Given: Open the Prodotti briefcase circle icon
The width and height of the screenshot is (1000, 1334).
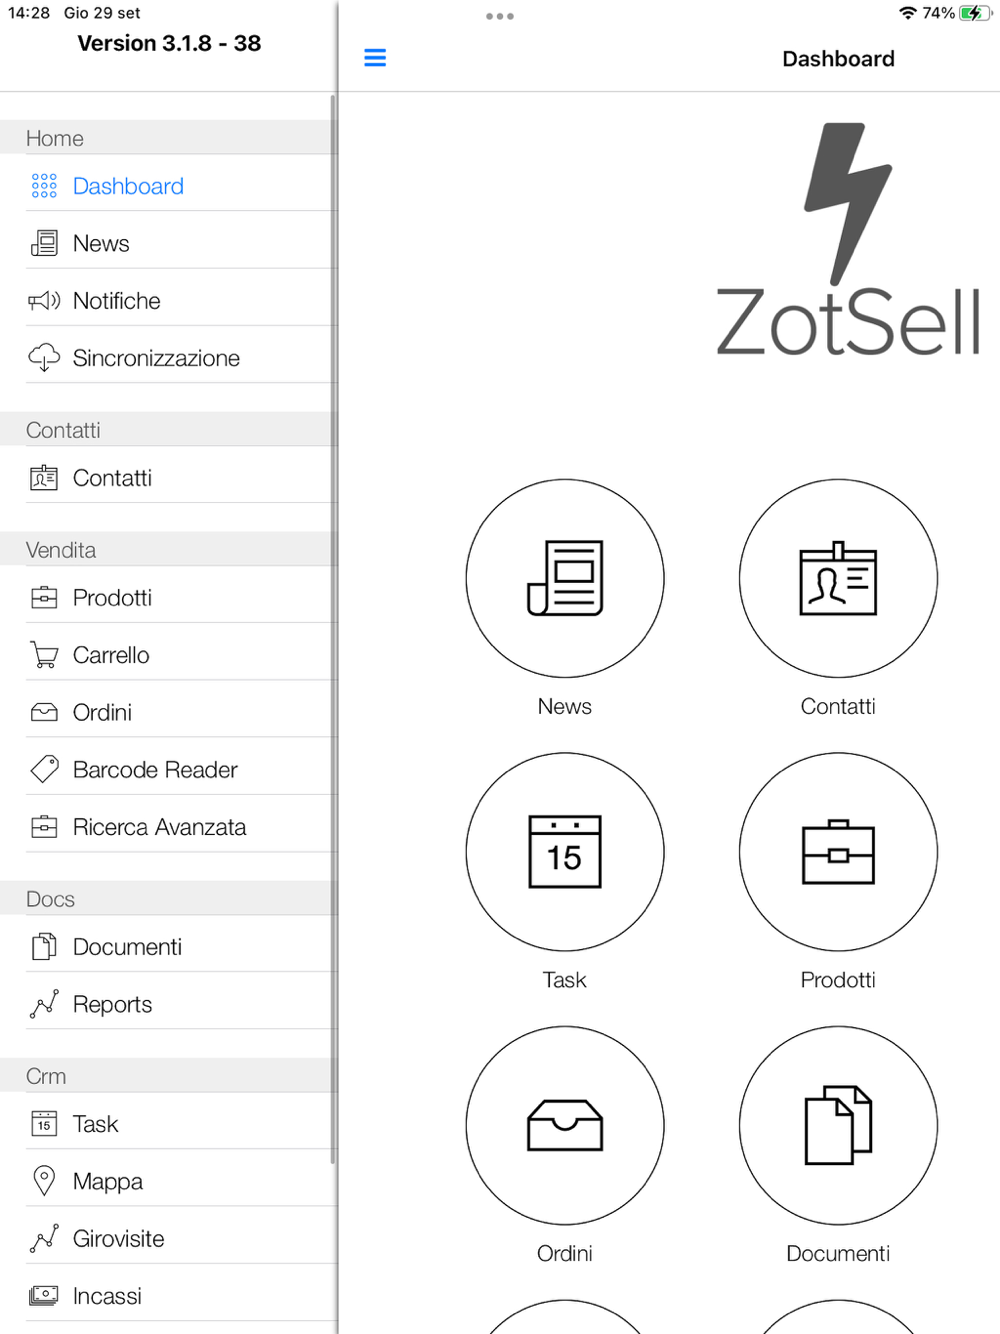Looking at the screenshot, I should coord(838,852).
